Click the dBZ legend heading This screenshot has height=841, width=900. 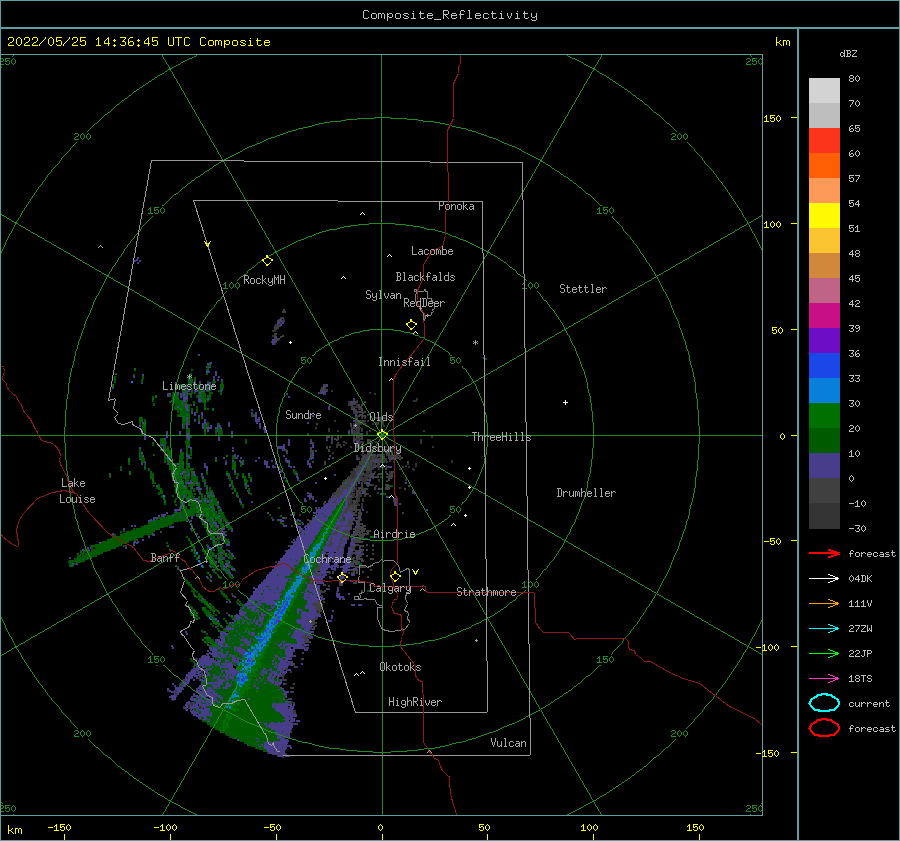848,53
